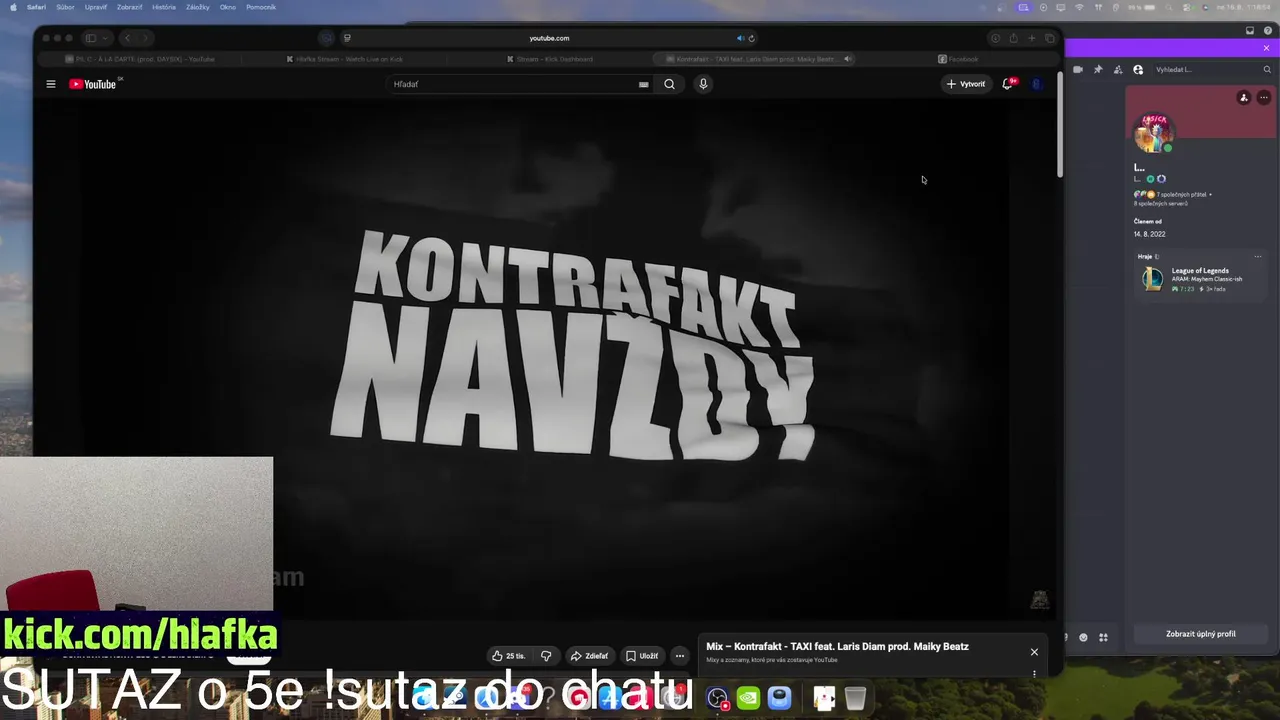
Task: Open more actions menu below video
Action: click(679, 656)
